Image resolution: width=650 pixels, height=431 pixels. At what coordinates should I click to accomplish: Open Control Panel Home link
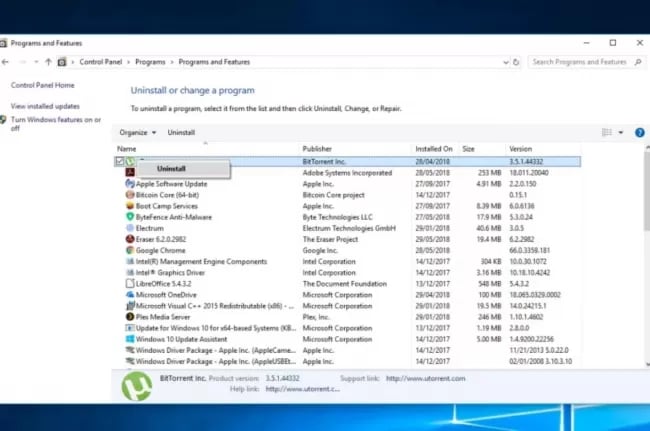43,85
